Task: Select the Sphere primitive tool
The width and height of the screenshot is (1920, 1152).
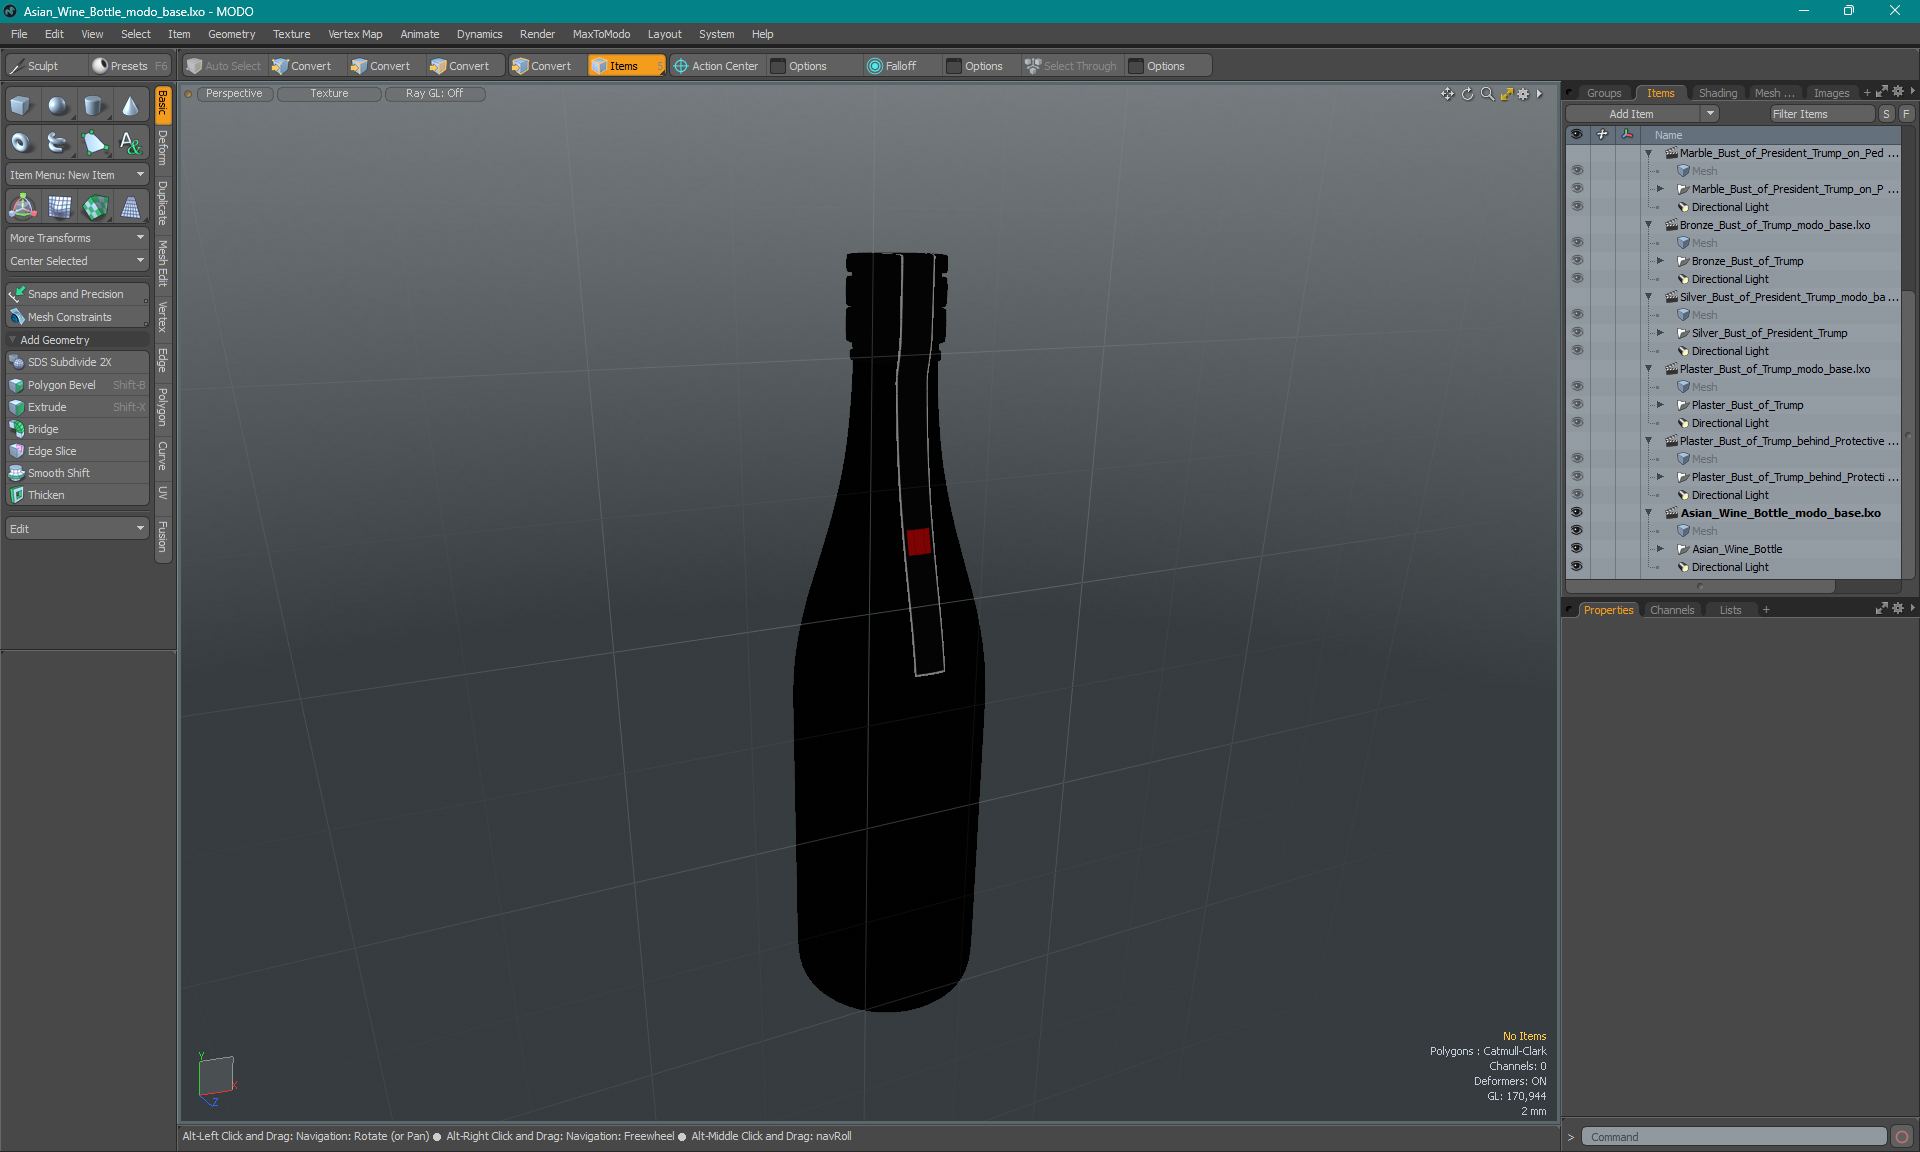Action: tap(58, 106)
